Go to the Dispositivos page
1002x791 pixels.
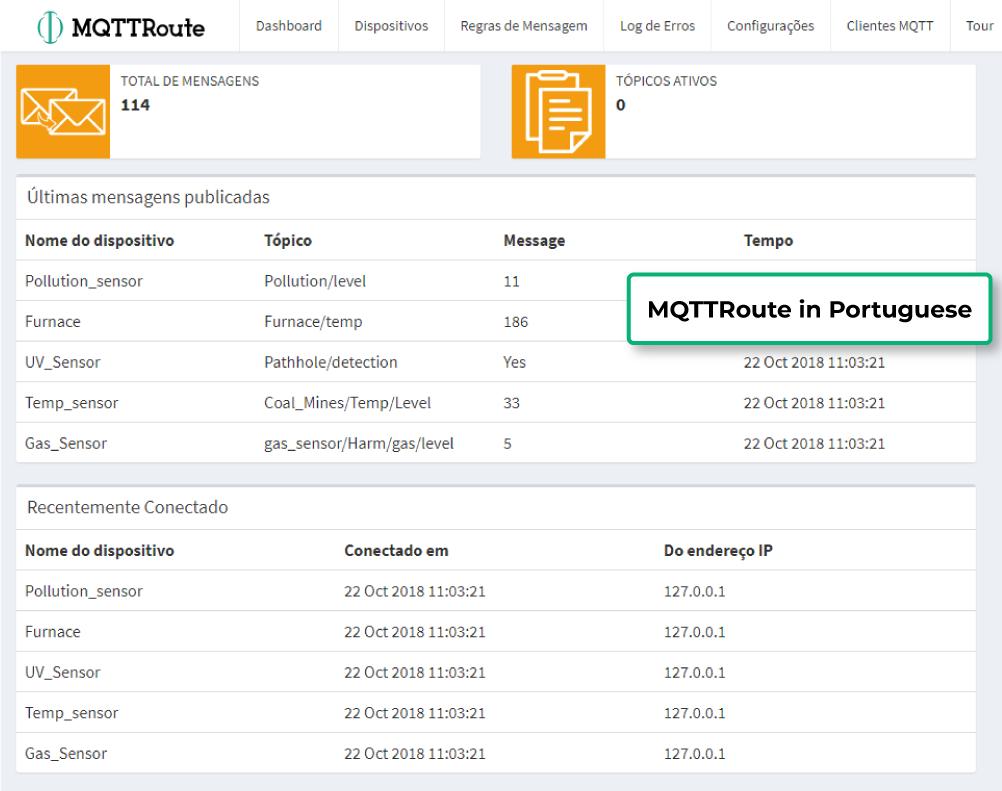coord(391,26)
